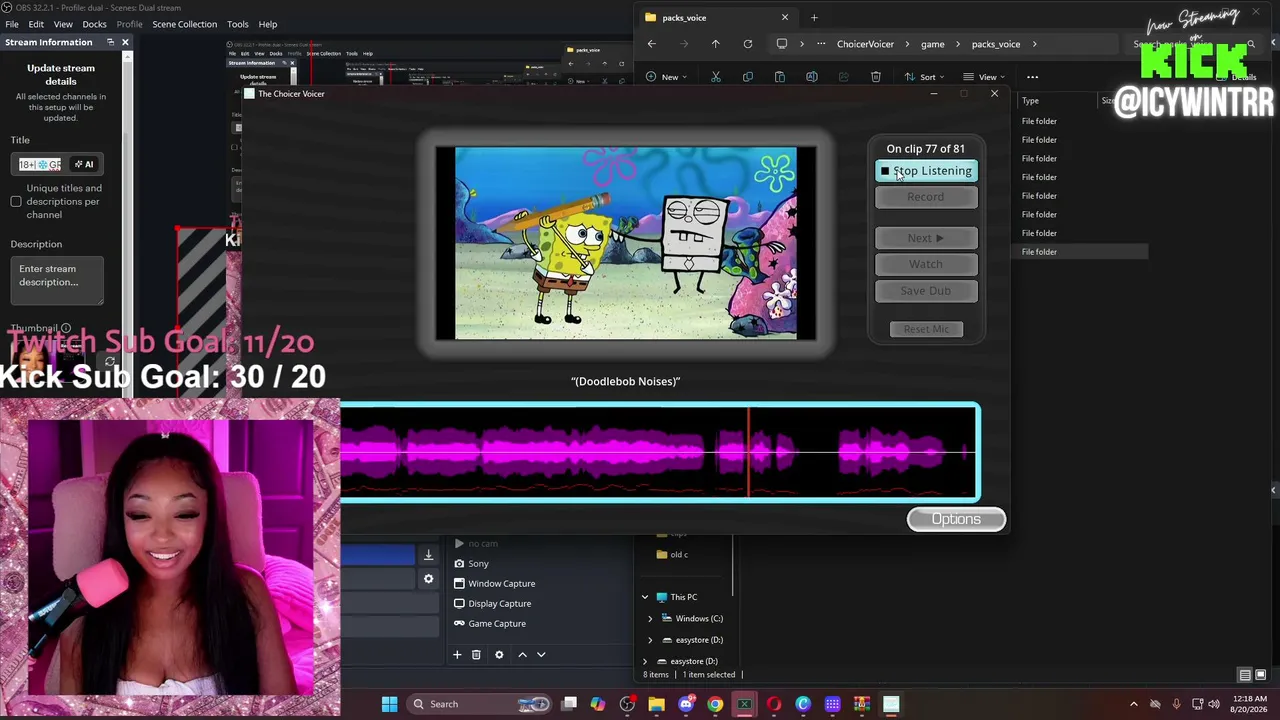Click the Delete trash icon in Explorer
The height and width of the screenshot is (720, 1280).
[x=875, y=77]
